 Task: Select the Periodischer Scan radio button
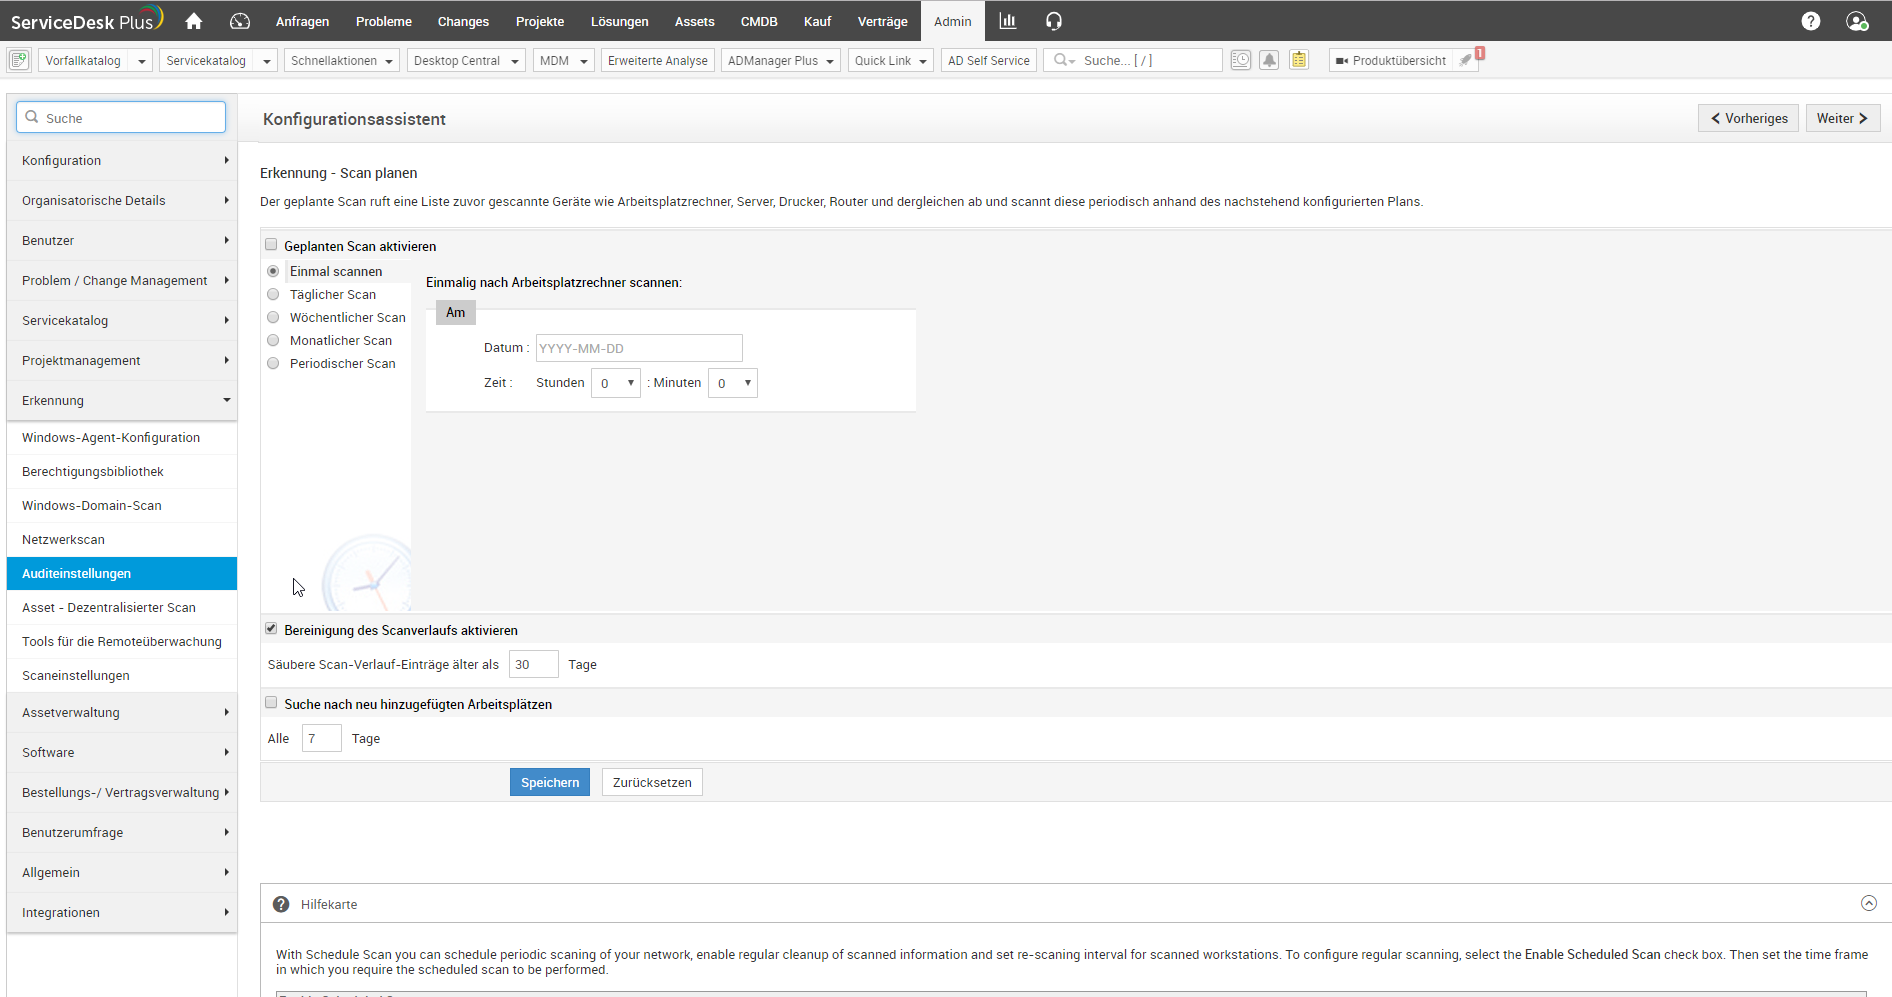point(273,363)
